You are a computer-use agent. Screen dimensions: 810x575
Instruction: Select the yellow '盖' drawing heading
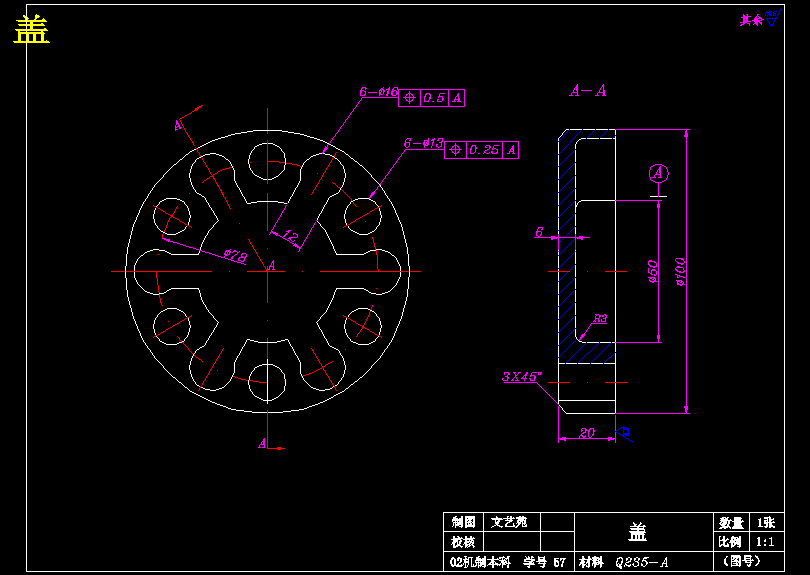pos(32,29)
